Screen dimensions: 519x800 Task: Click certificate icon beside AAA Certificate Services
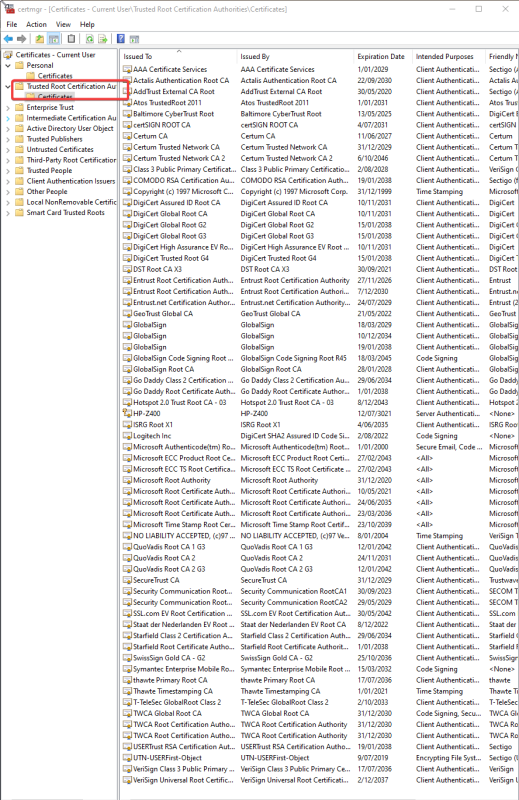(128, 69)
